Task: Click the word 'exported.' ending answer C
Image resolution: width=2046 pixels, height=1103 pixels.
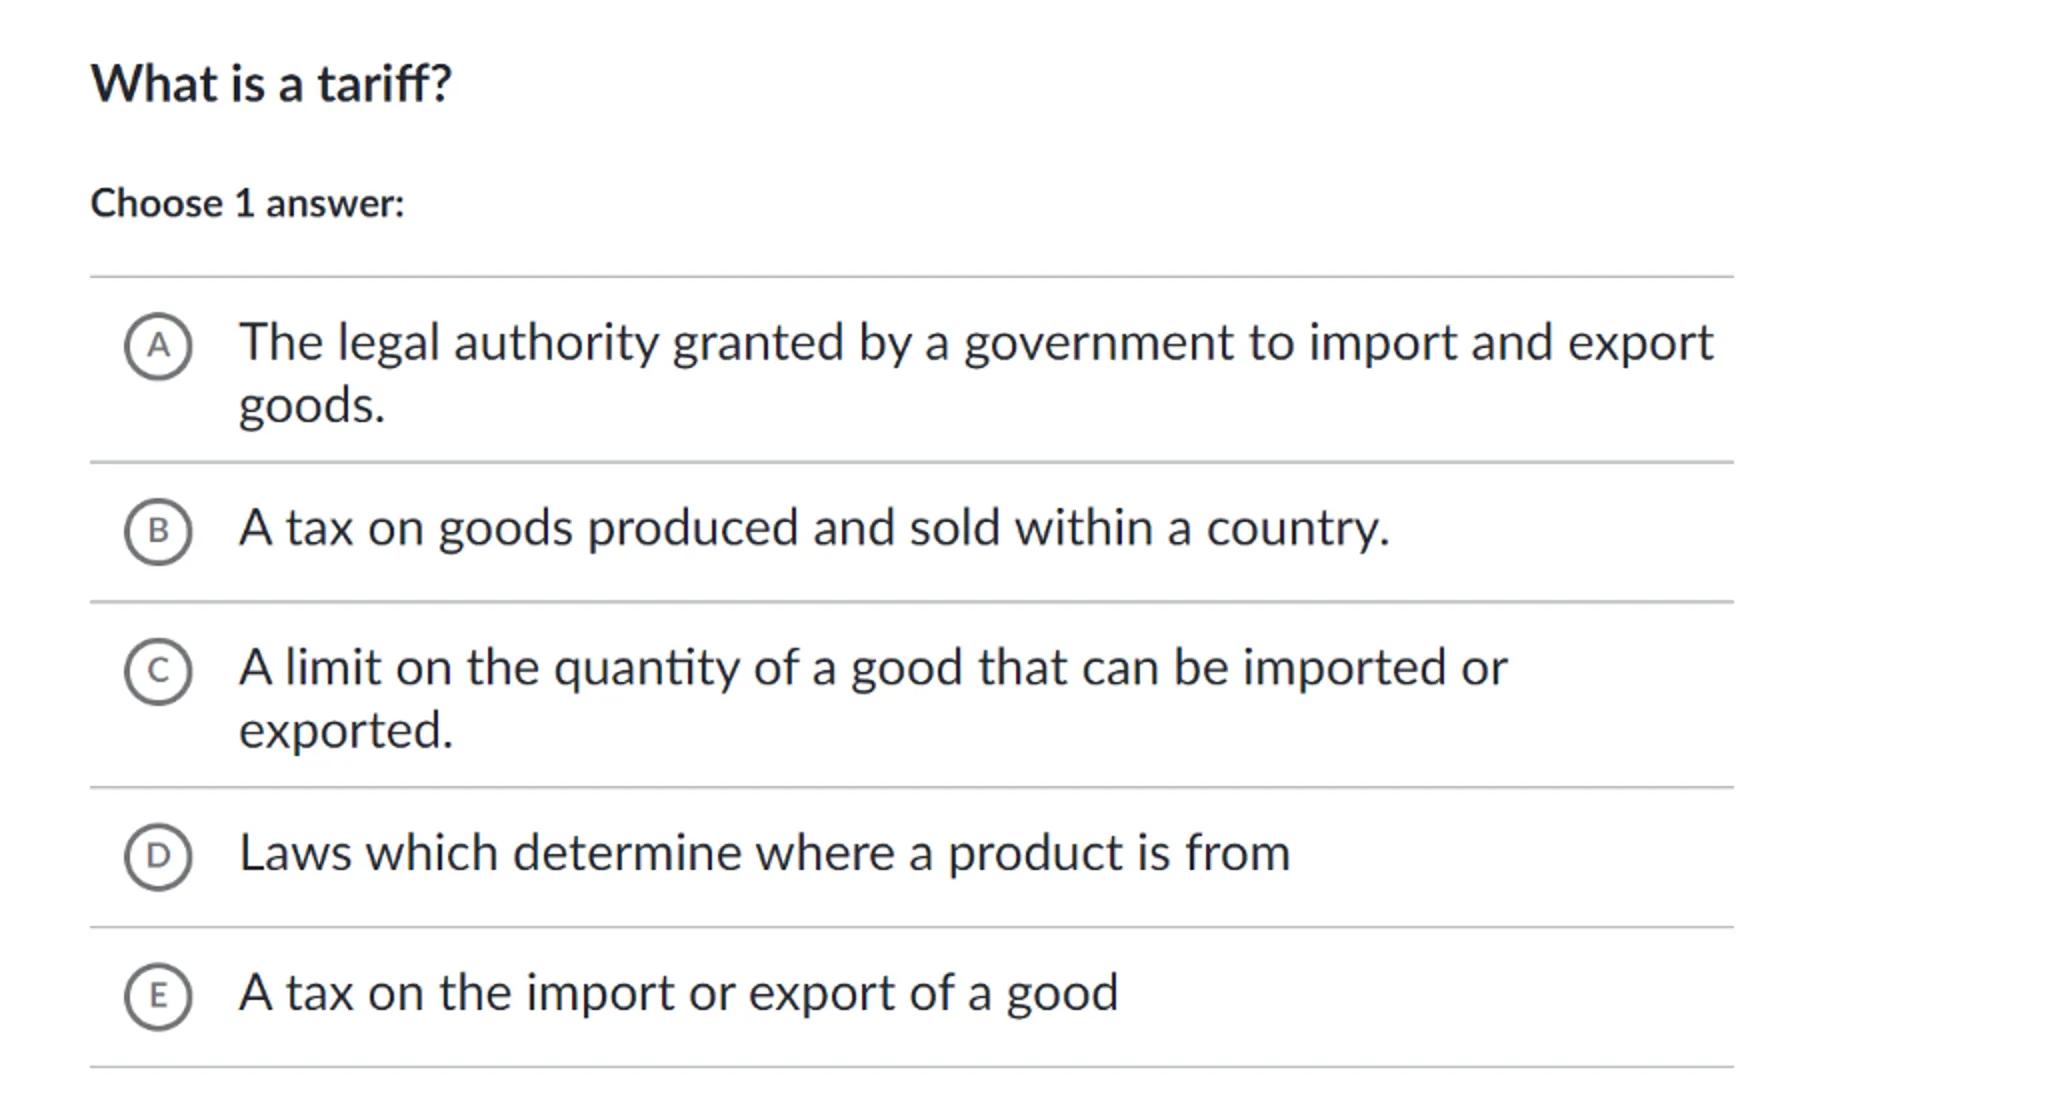Action: [x=345, y=731]
